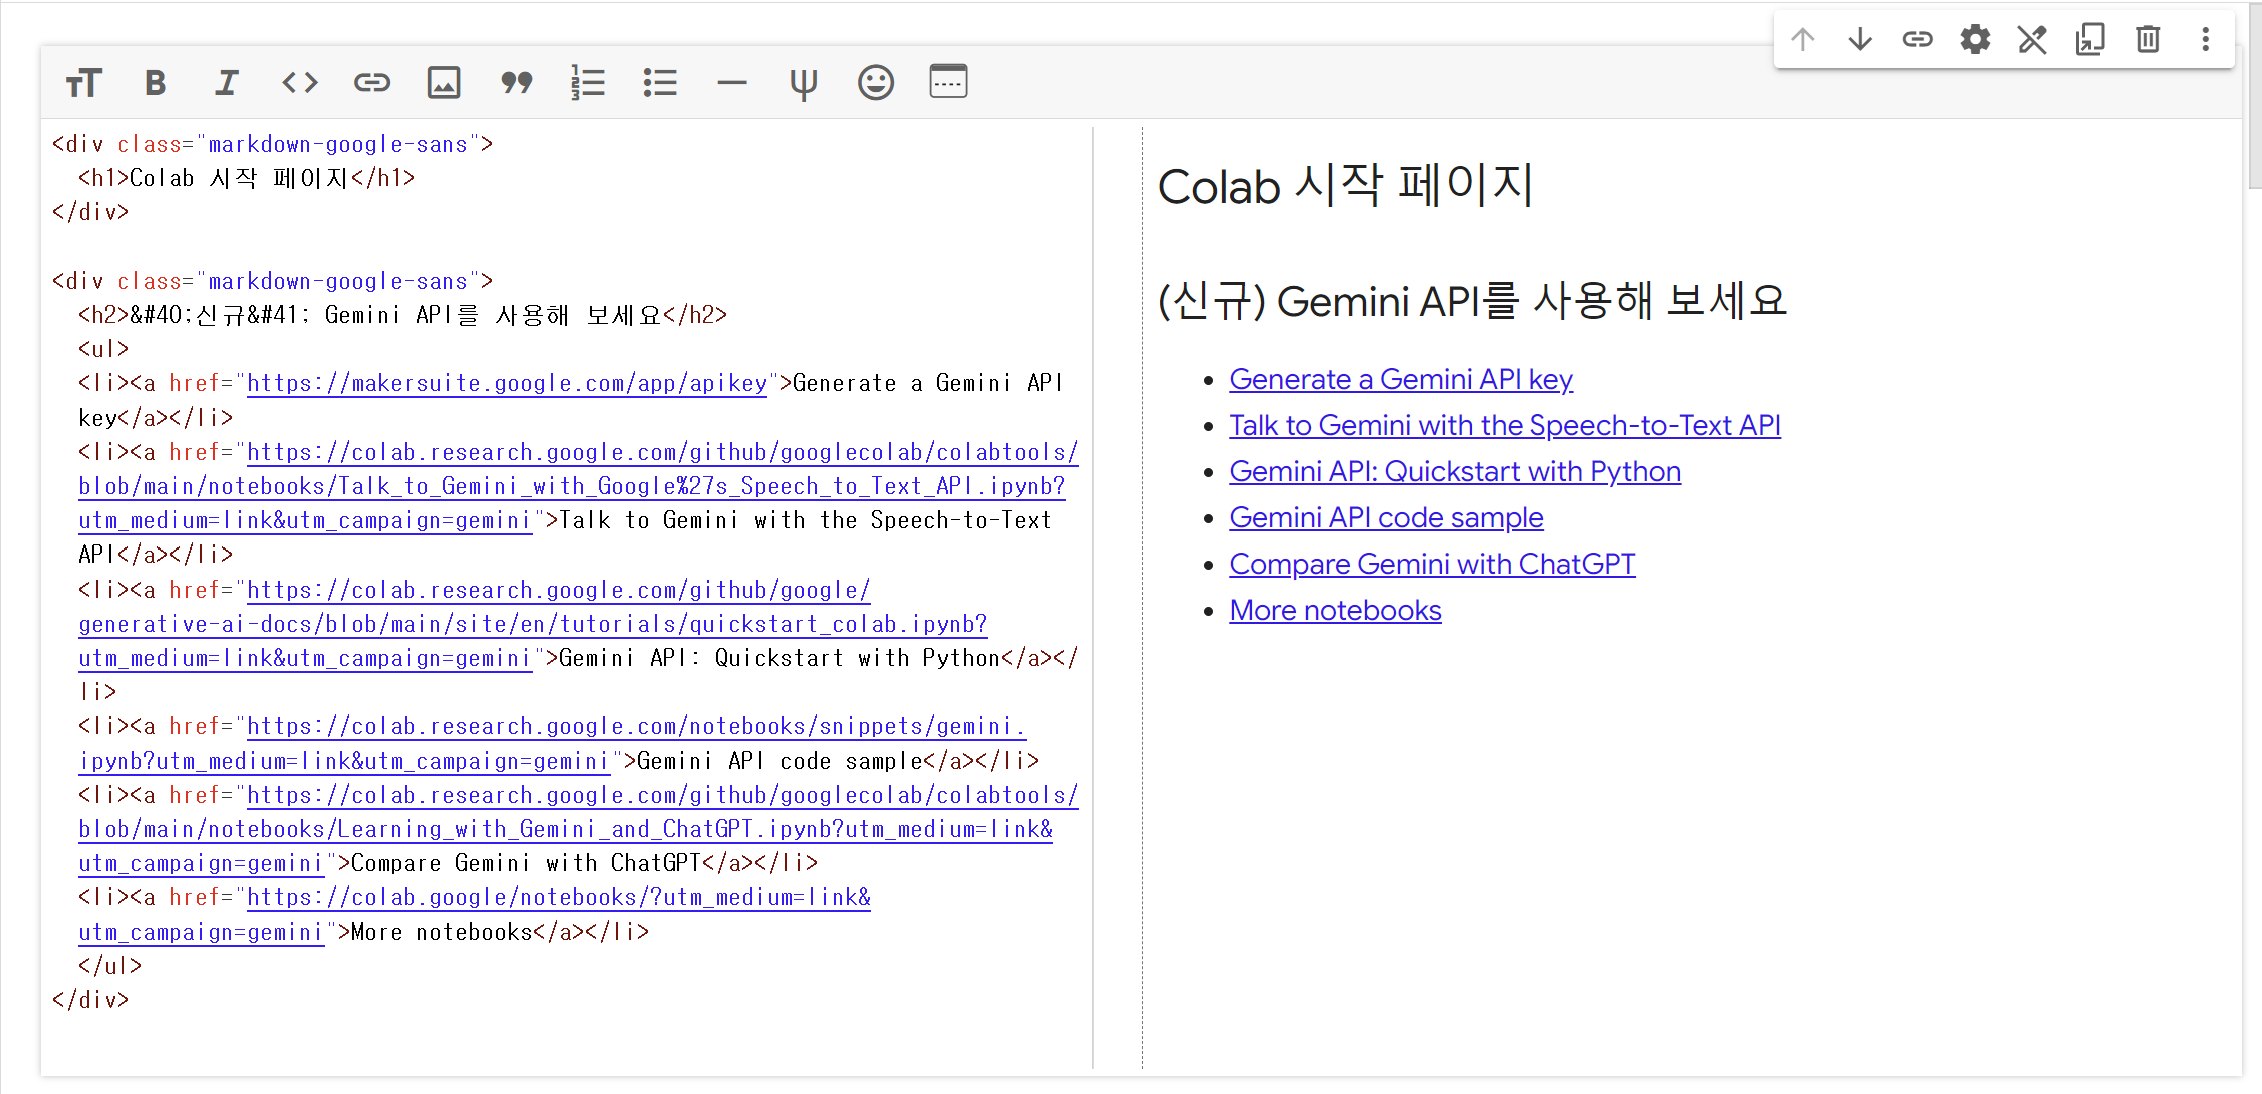Mirror cell in tab
This screenshot has height=1094, width=2262.
coord(2090,39)
